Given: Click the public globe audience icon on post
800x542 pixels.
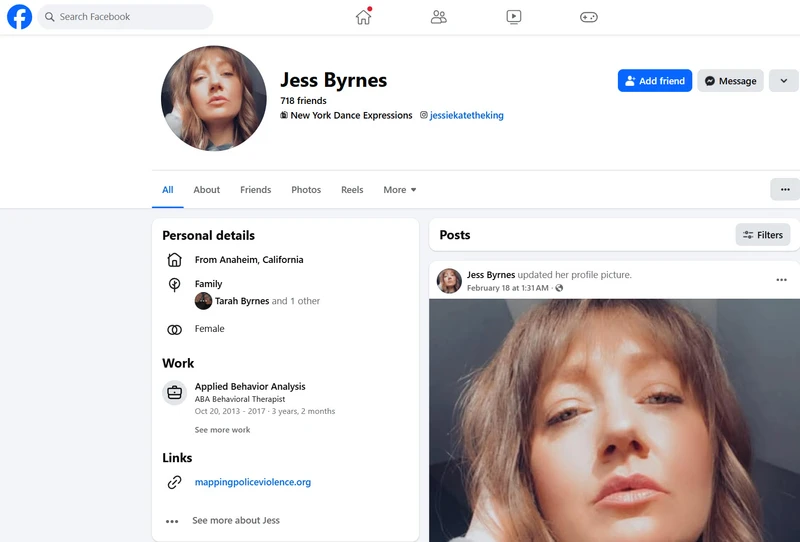Looking at the screenshot, I should click(x=559, y=288).
